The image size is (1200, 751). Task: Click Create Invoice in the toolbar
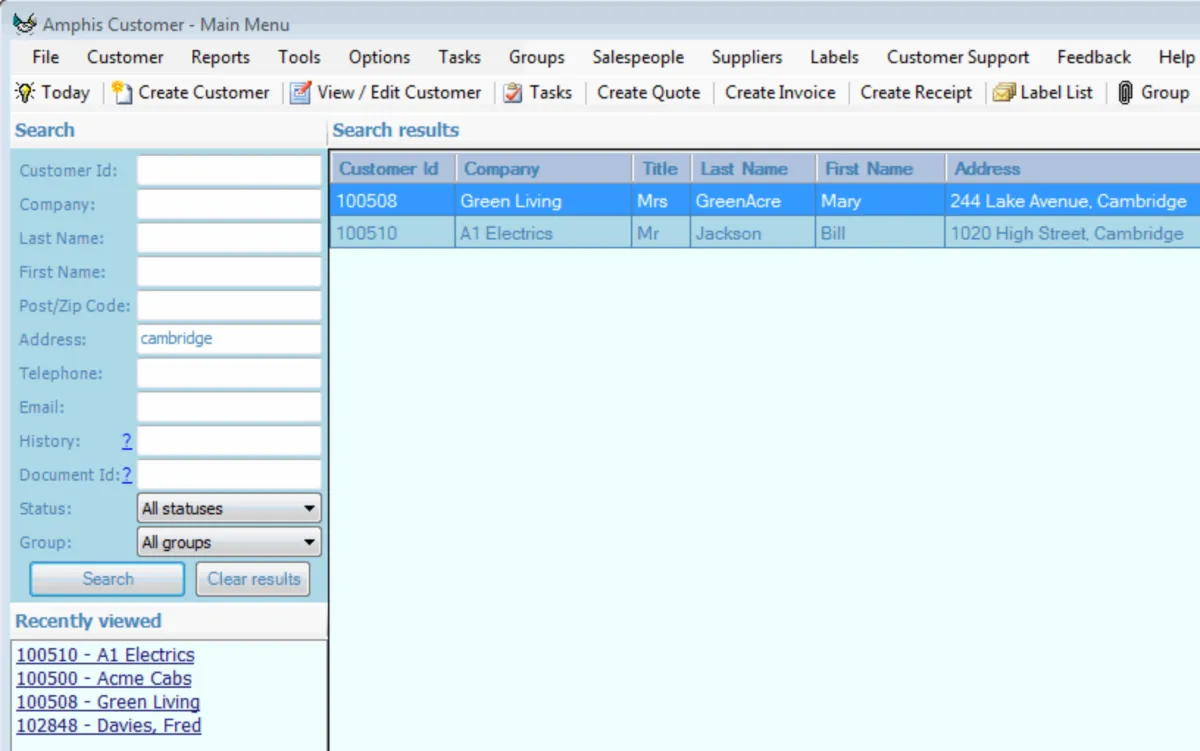pos(780,93)
